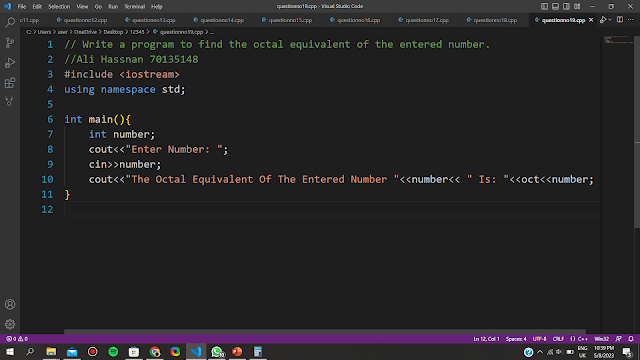This screenshot has height=360, width=640.
Task: Open the Accounts menu icon
Action: click(10, 304)
